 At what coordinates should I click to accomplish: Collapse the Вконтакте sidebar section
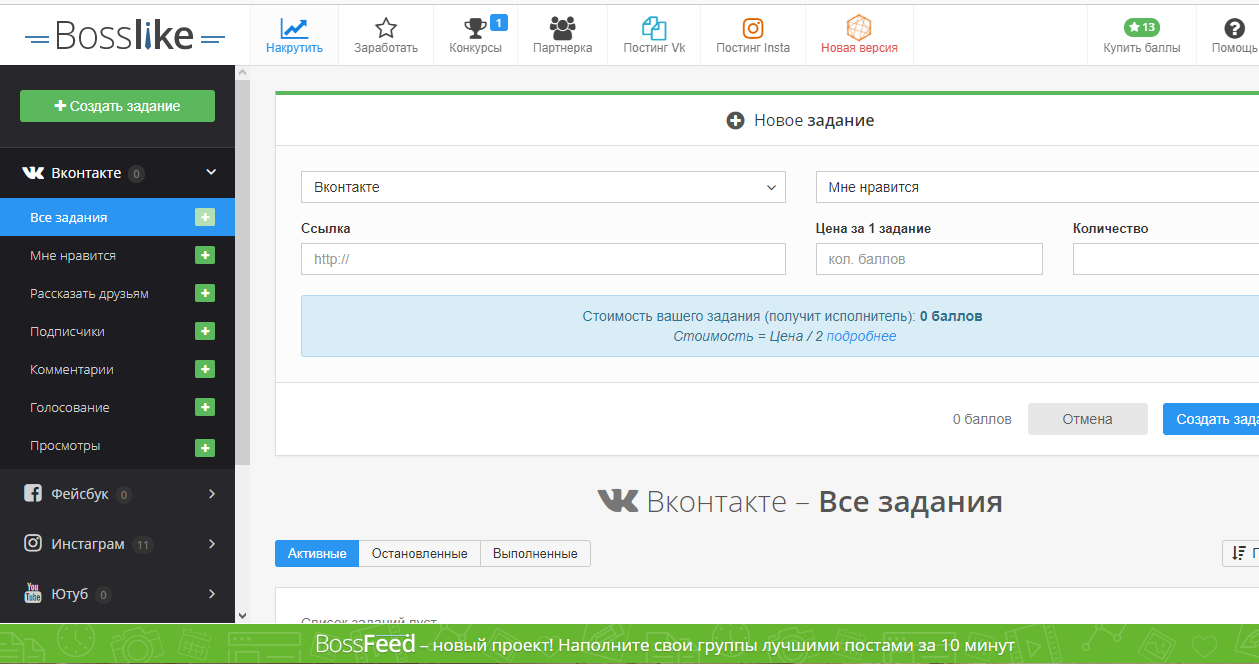(x=211, y=172)
